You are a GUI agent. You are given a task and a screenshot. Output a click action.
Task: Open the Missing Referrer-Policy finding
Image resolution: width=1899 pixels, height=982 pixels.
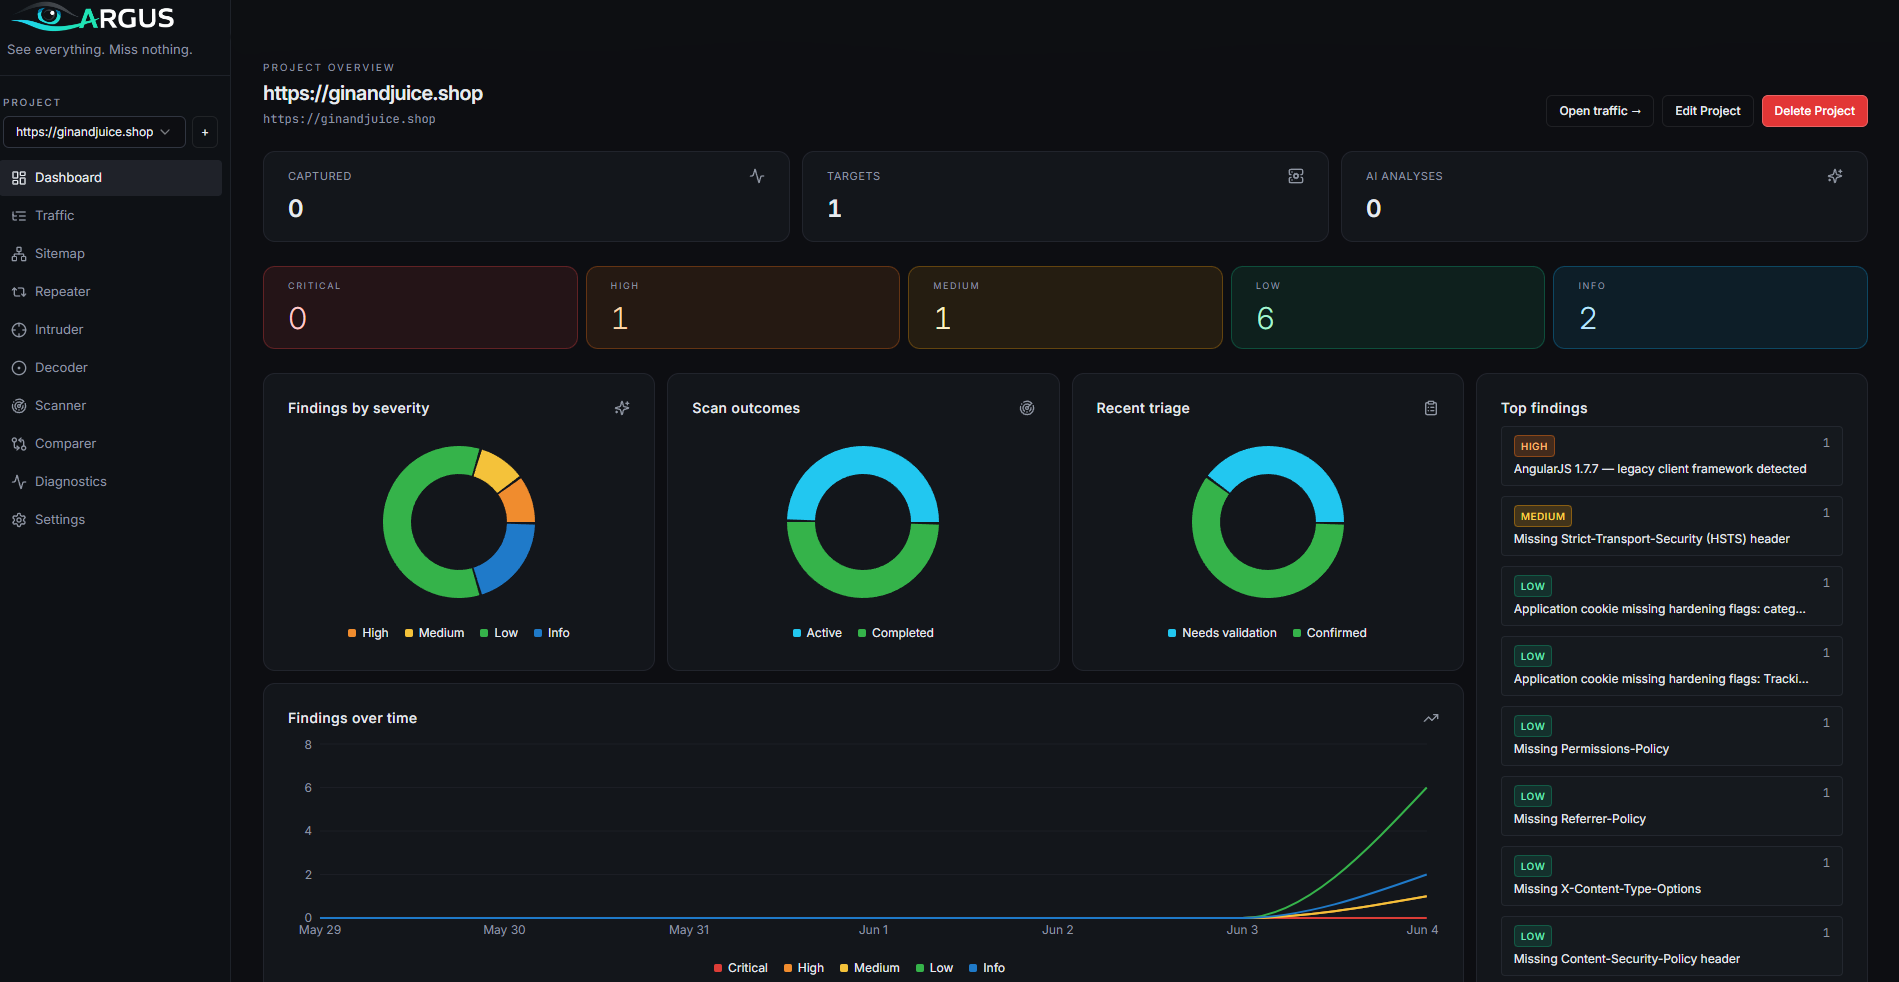pyautogui.click(x=1671, y=806)
